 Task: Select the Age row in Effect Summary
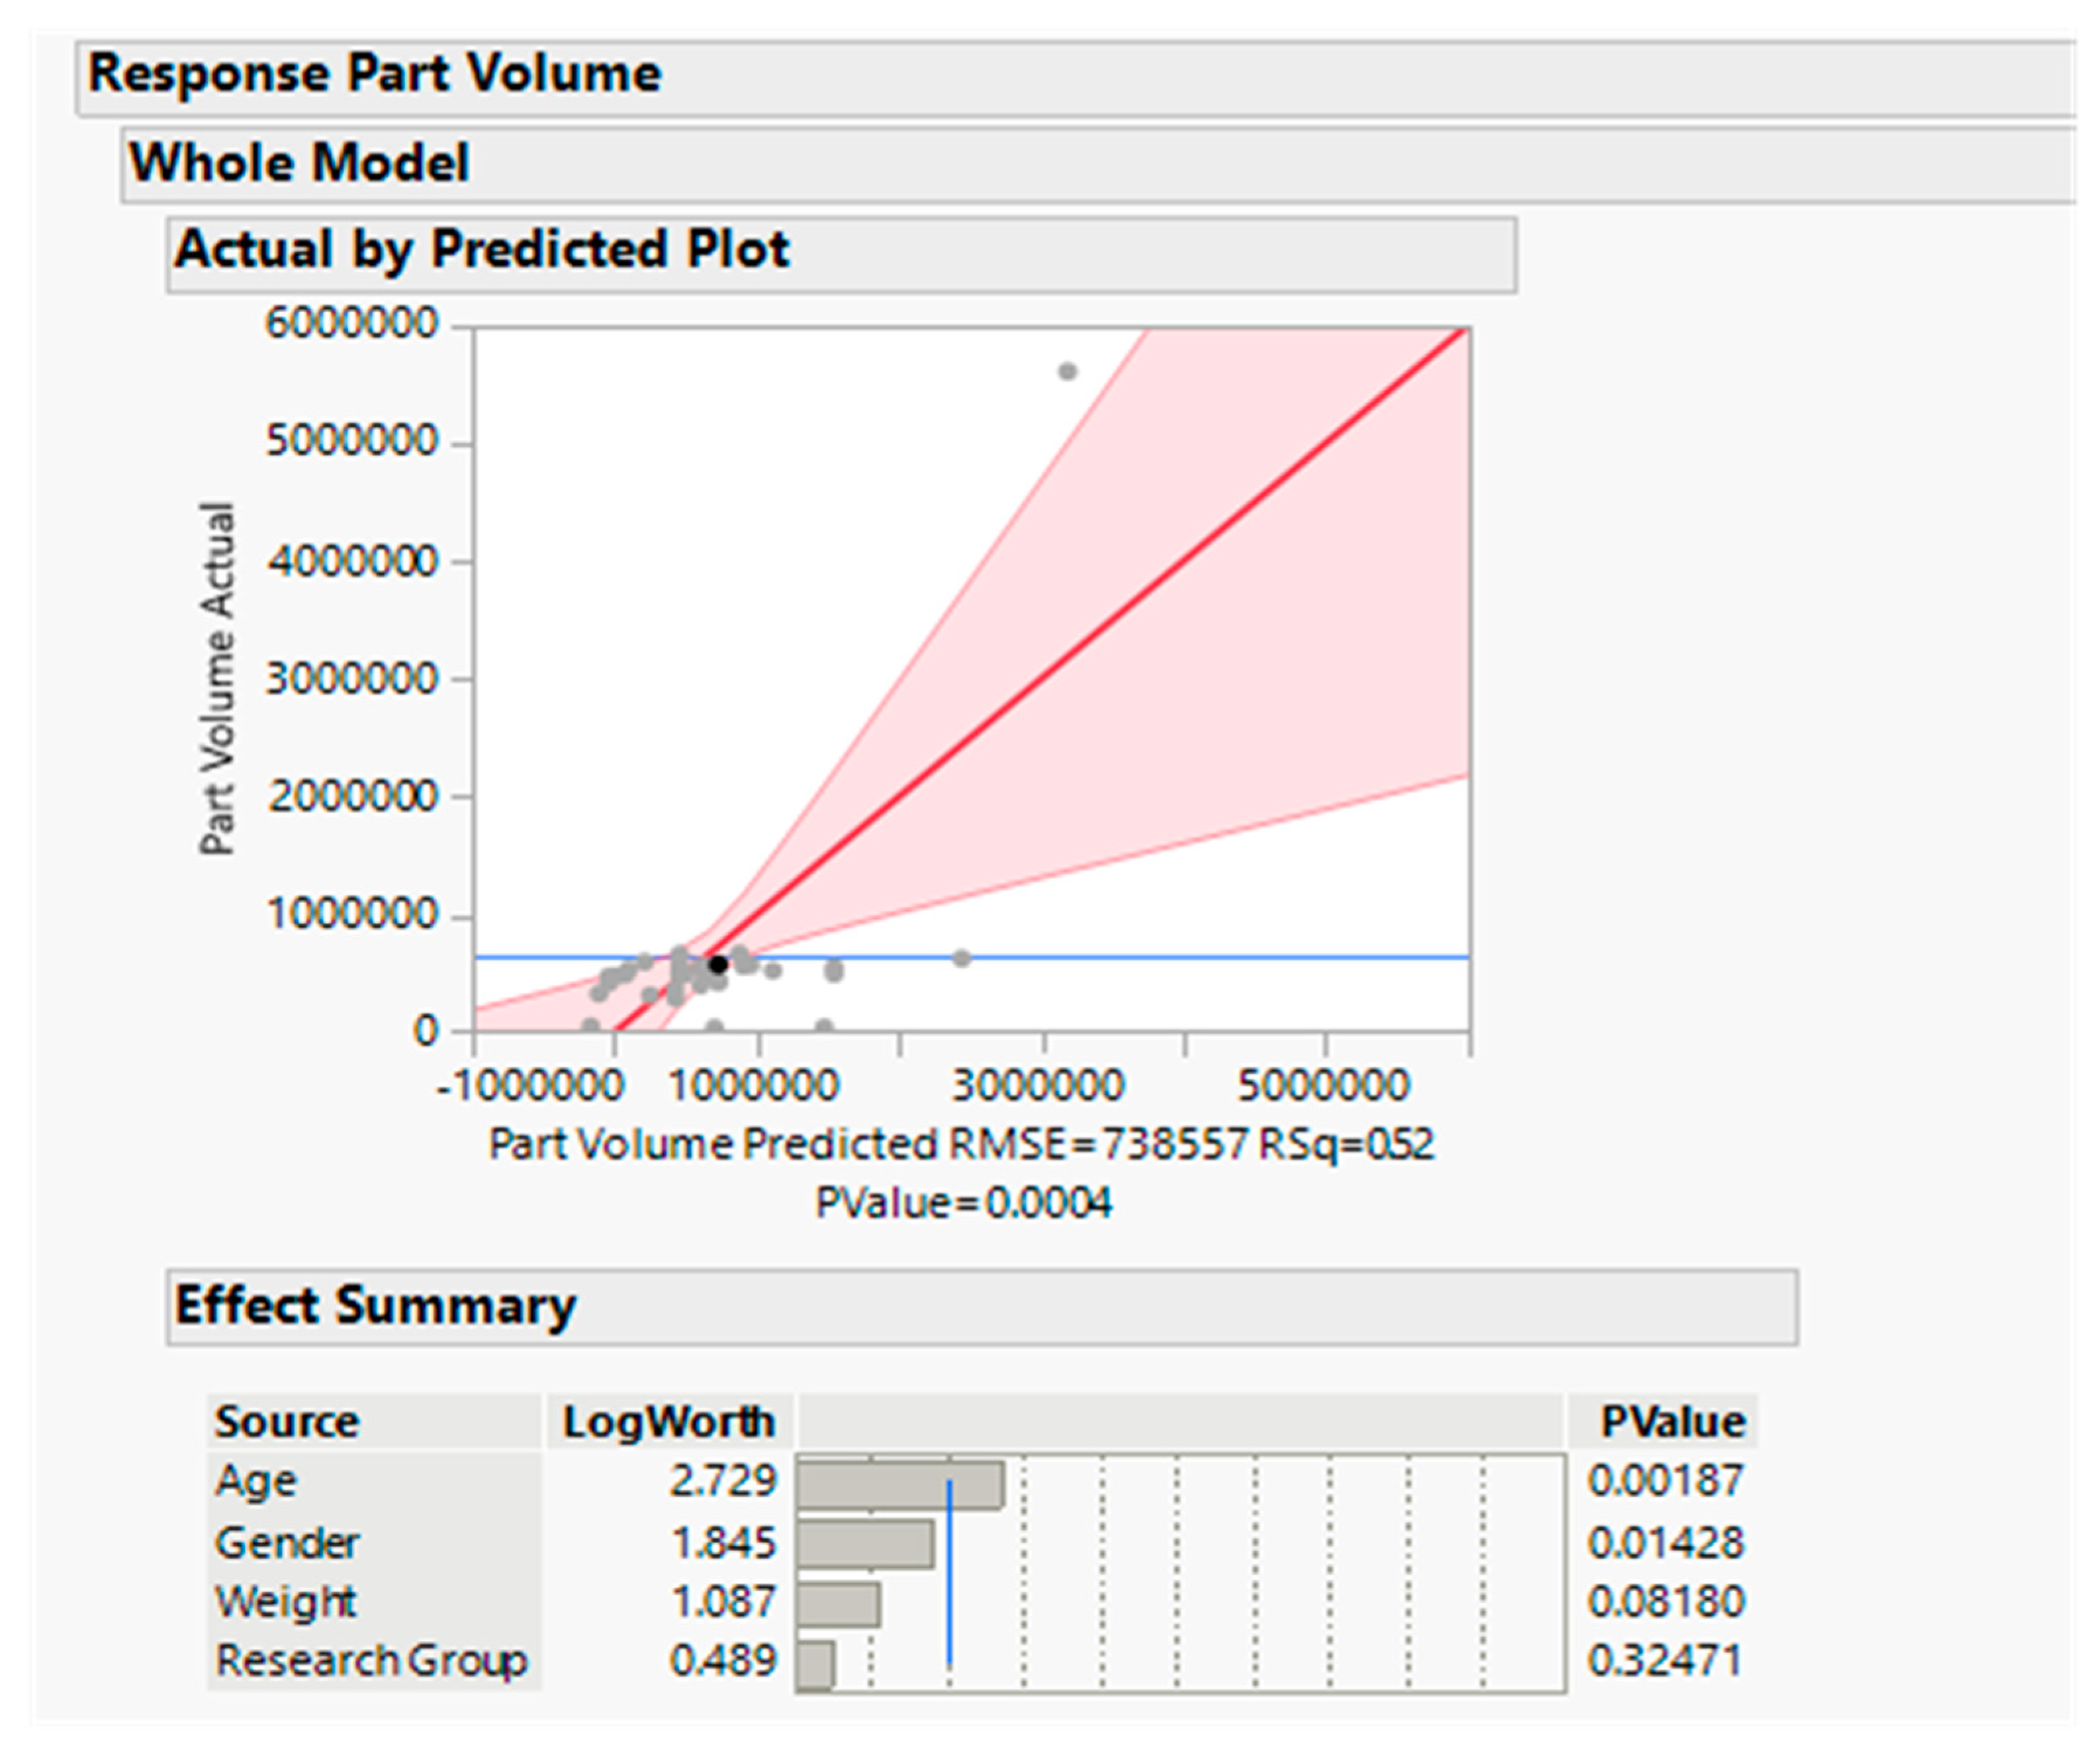[x=256, y=1481]
